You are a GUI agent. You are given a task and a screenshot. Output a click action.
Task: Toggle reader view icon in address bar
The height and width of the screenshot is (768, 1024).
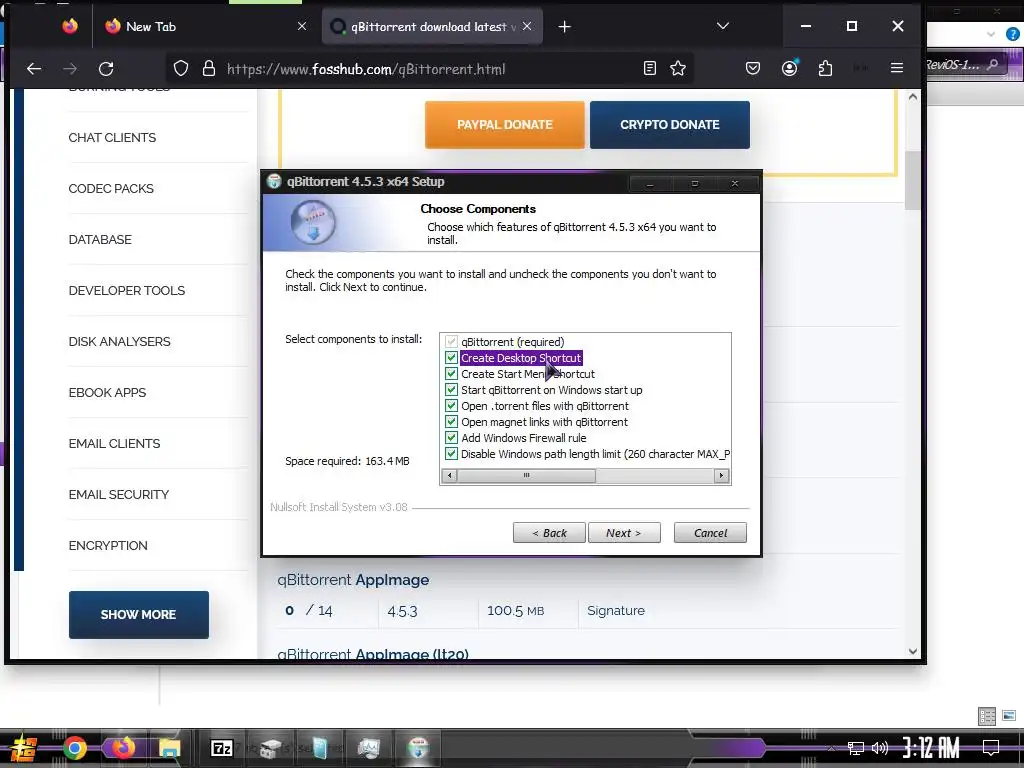click(650, 68)
